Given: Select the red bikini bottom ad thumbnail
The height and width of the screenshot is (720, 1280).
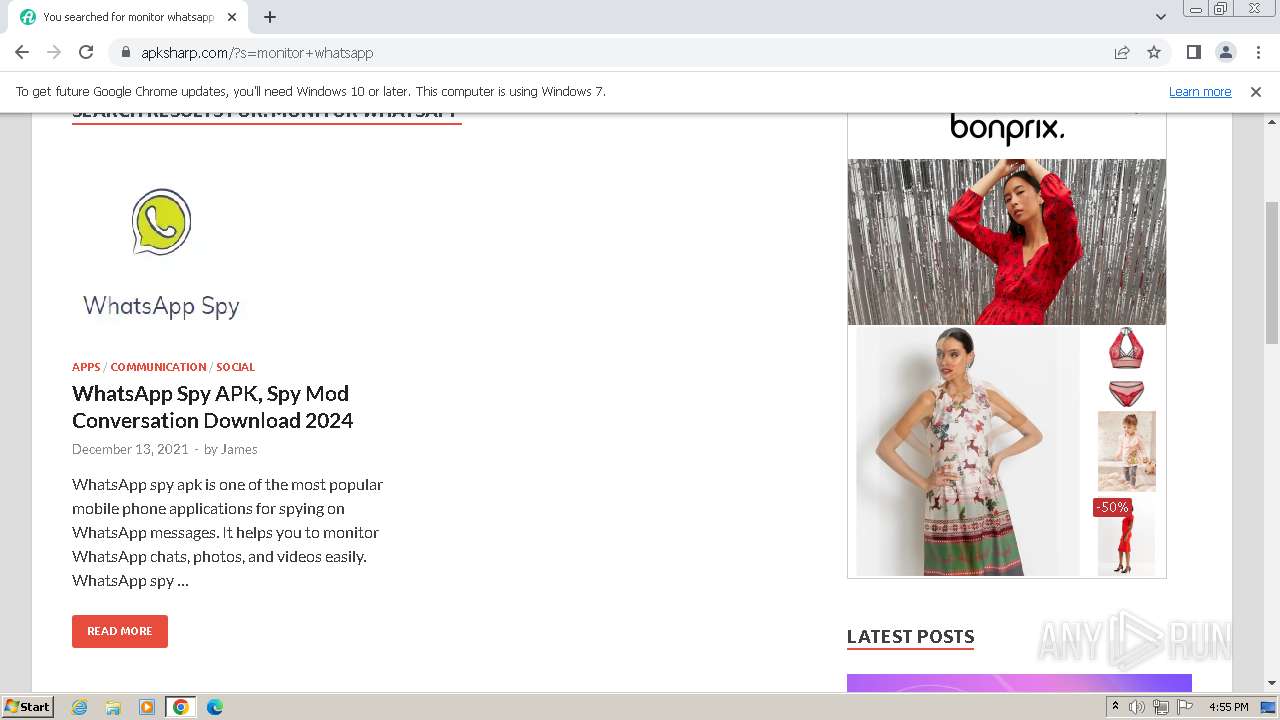Looking at the screenshot, I should (1126, 393).
